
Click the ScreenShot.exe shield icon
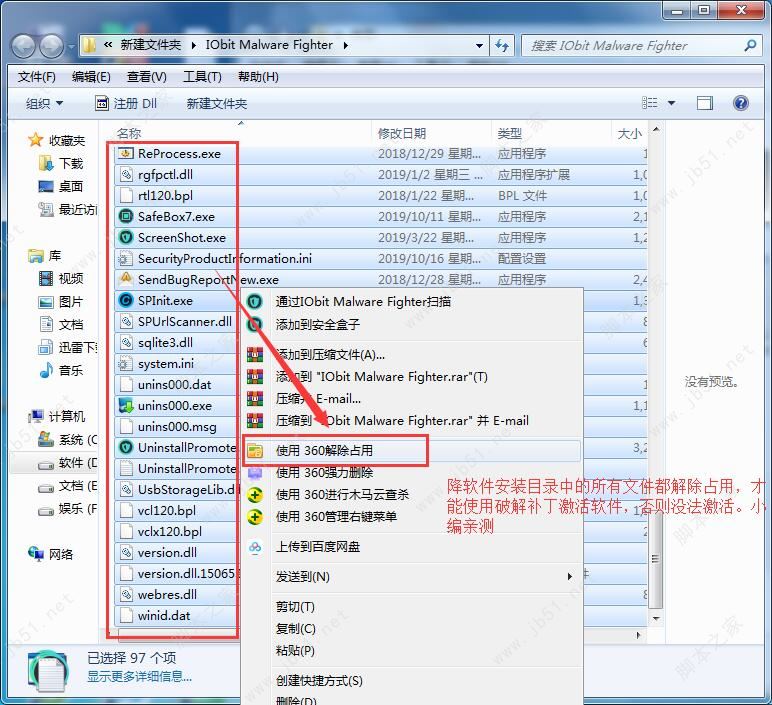pyautogui.click(x=126, y=237)
